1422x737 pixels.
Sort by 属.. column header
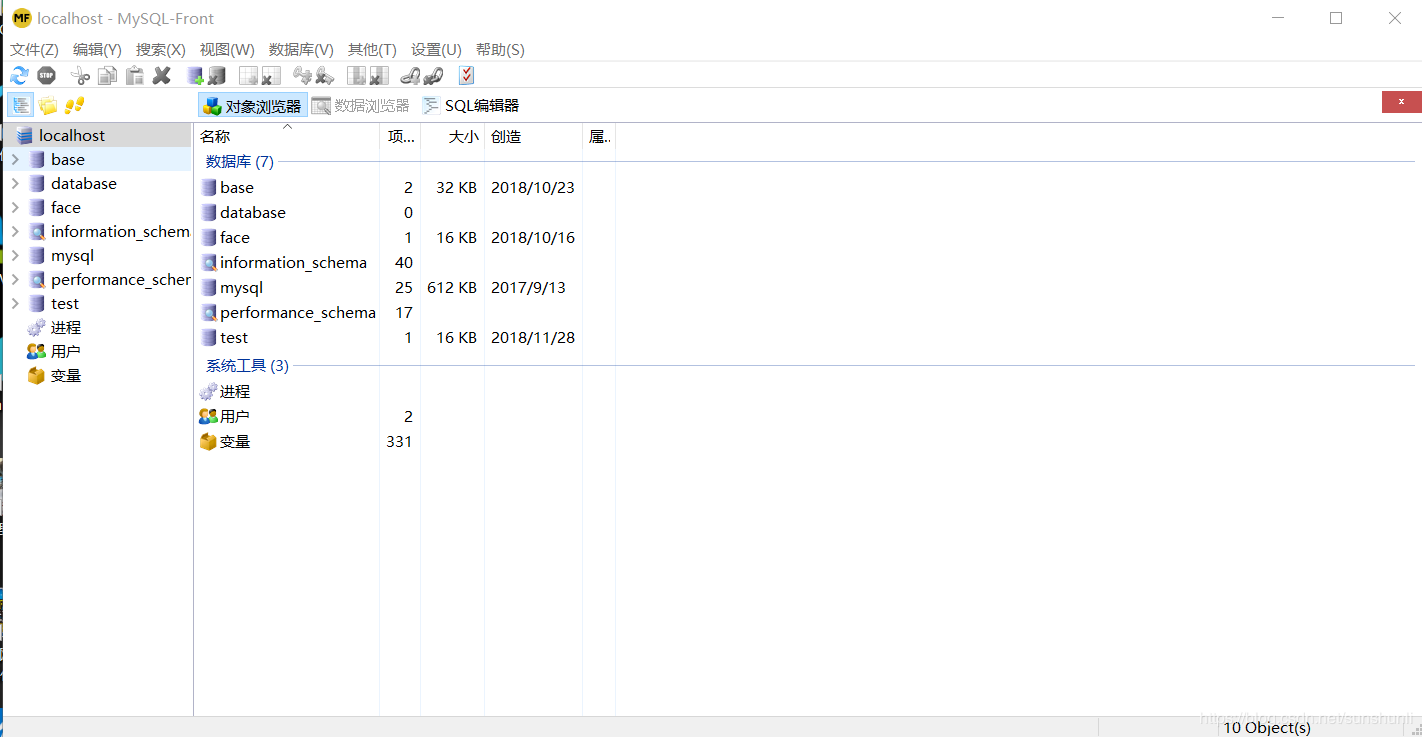pyautogui.click(x=598, y=137)
